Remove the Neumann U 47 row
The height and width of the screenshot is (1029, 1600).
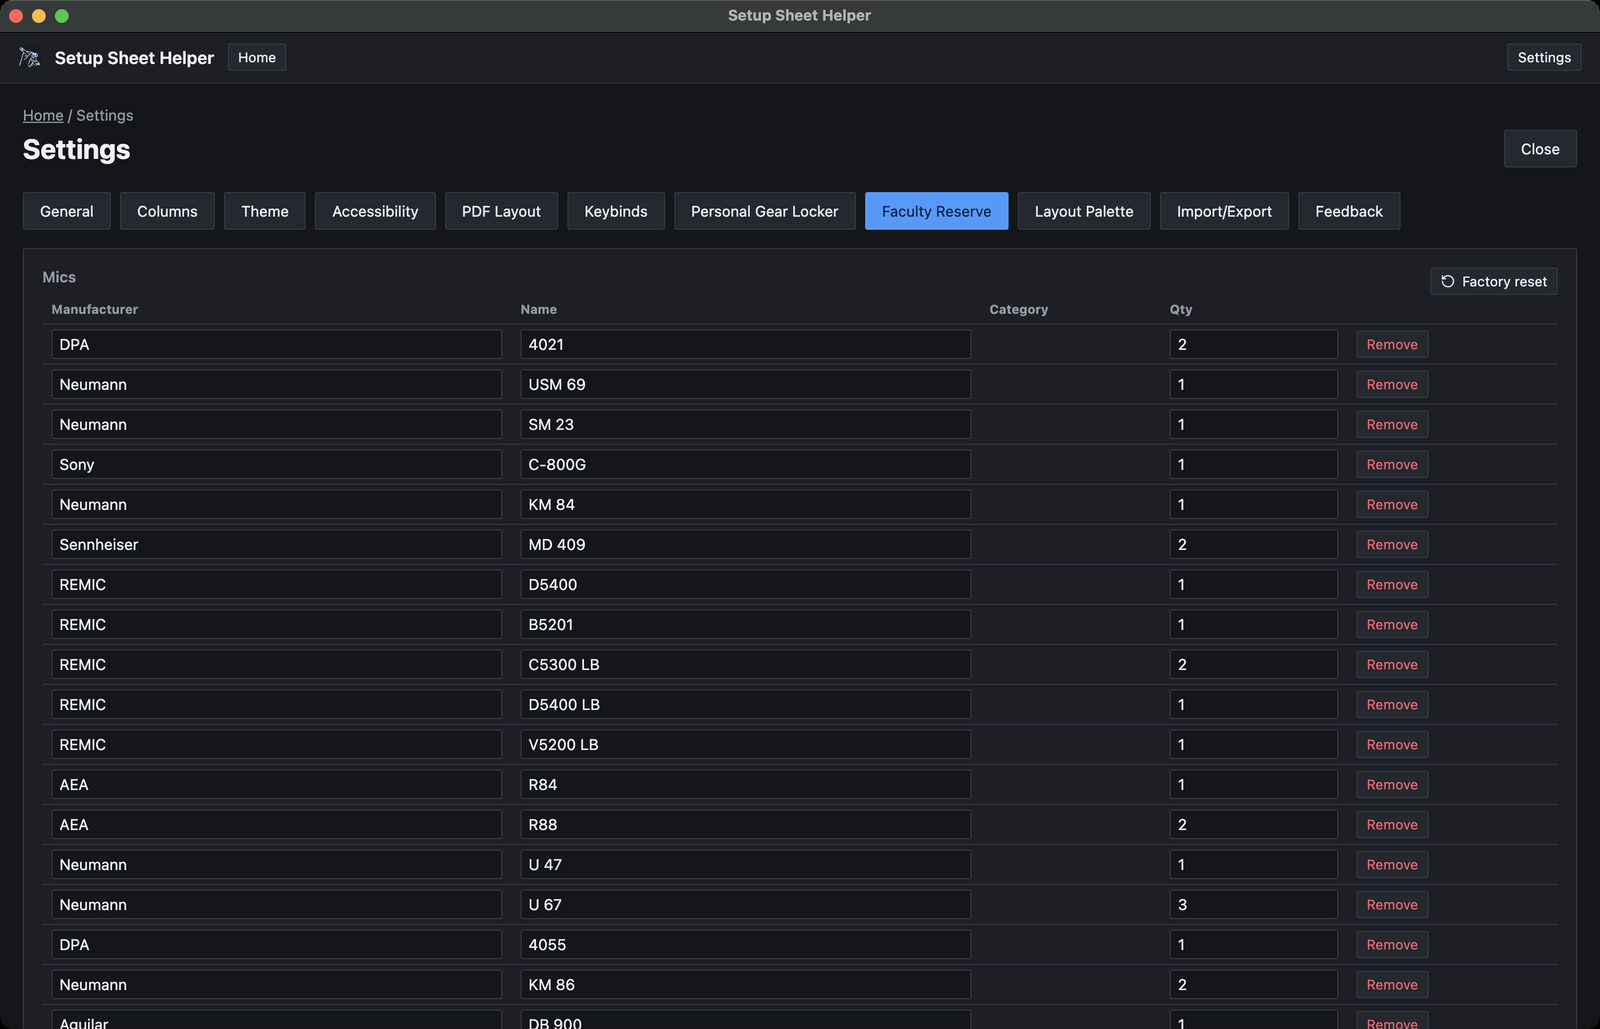coord(1392,864)
